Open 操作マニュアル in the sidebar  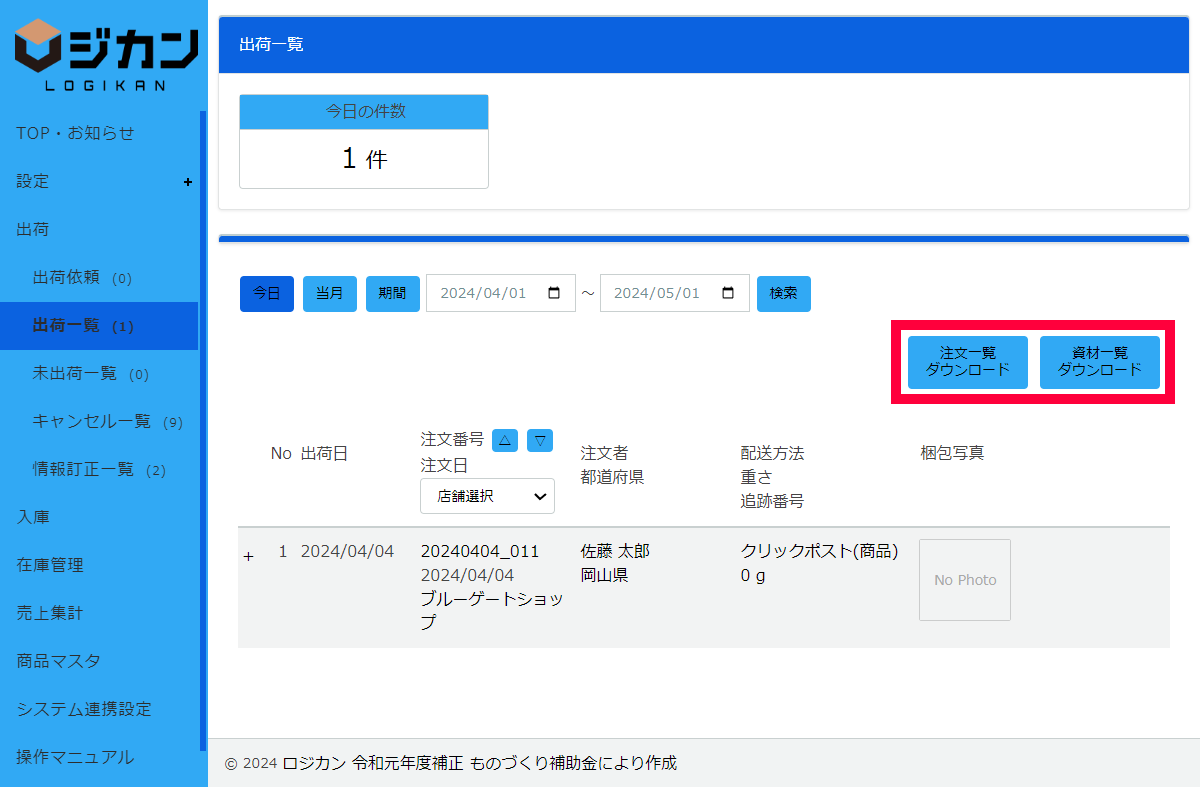pos(75,757)
